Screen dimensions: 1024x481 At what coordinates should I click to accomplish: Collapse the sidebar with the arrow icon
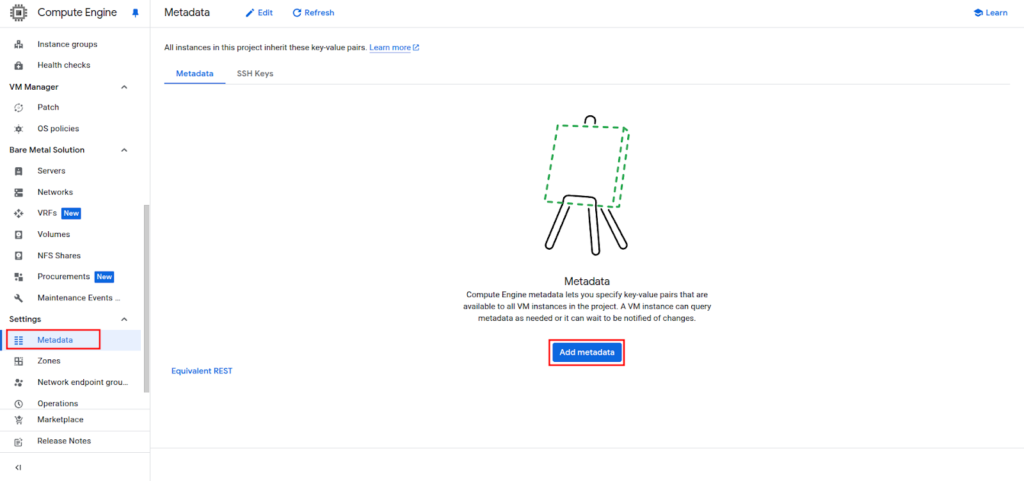click(18, 468)
